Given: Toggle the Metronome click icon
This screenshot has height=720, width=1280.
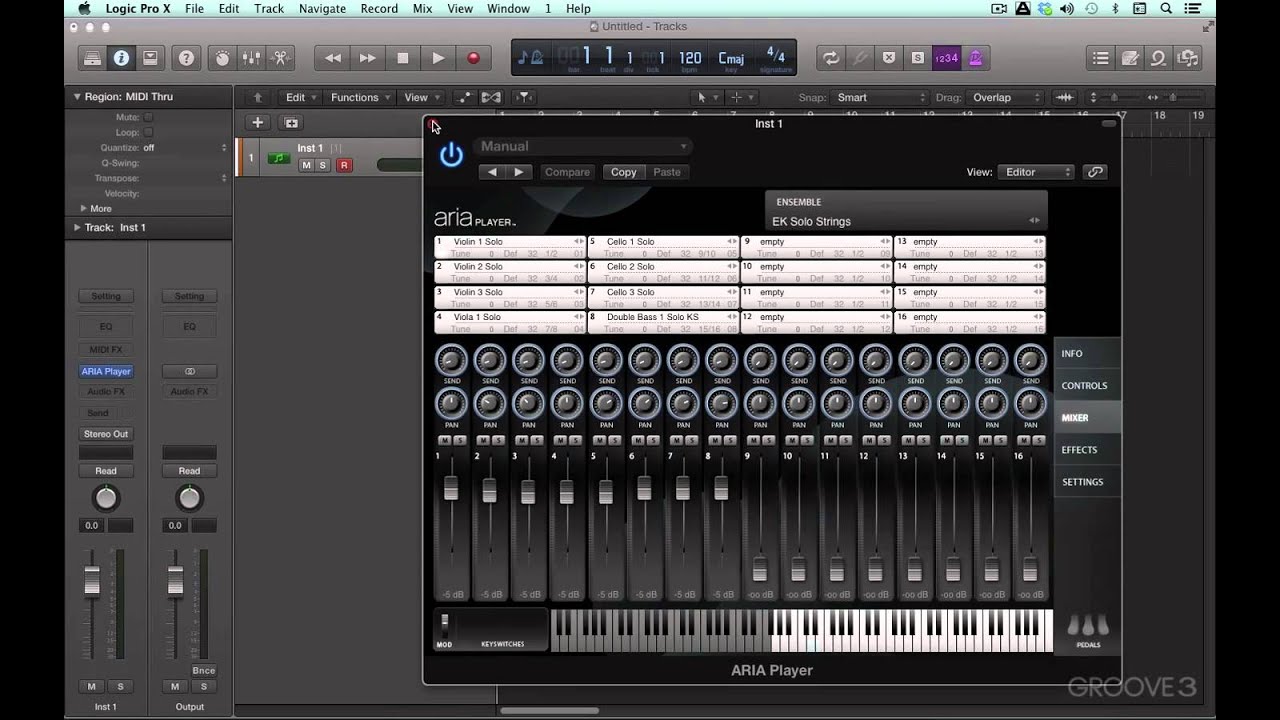Looking at the screenshot, I should pyautogui.click(x=975, y=58).
